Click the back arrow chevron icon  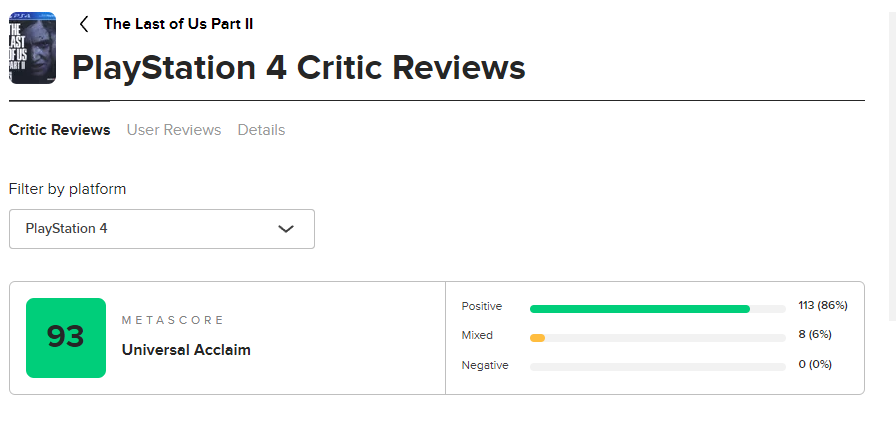(84, 24)
